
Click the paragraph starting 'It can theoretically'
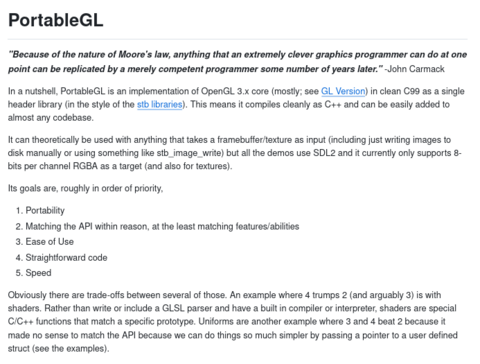coord(235,153)
